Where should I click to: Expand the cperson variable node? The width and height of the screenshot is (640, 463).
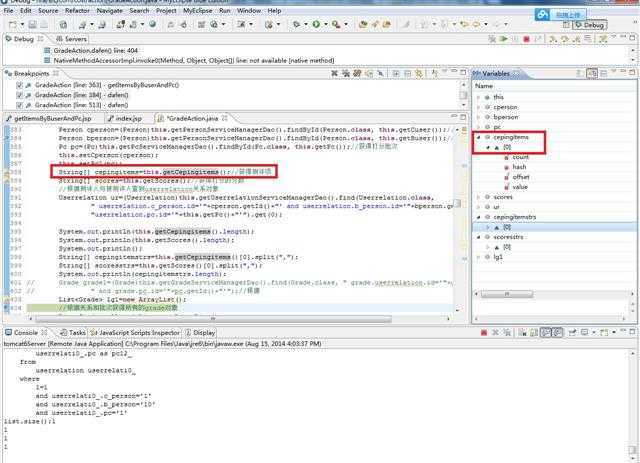tap(479, 107)
